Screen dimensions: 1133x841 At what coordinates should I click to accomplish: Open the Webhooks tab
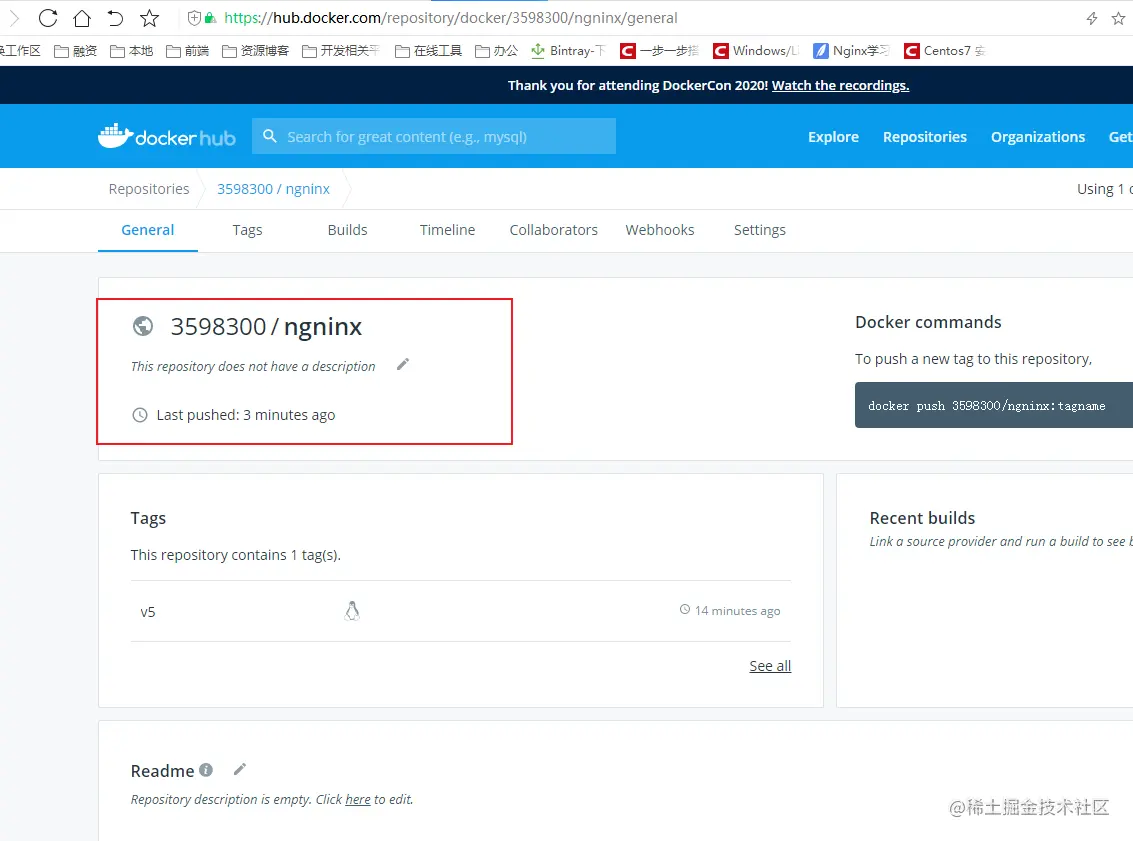pos(660,230)
